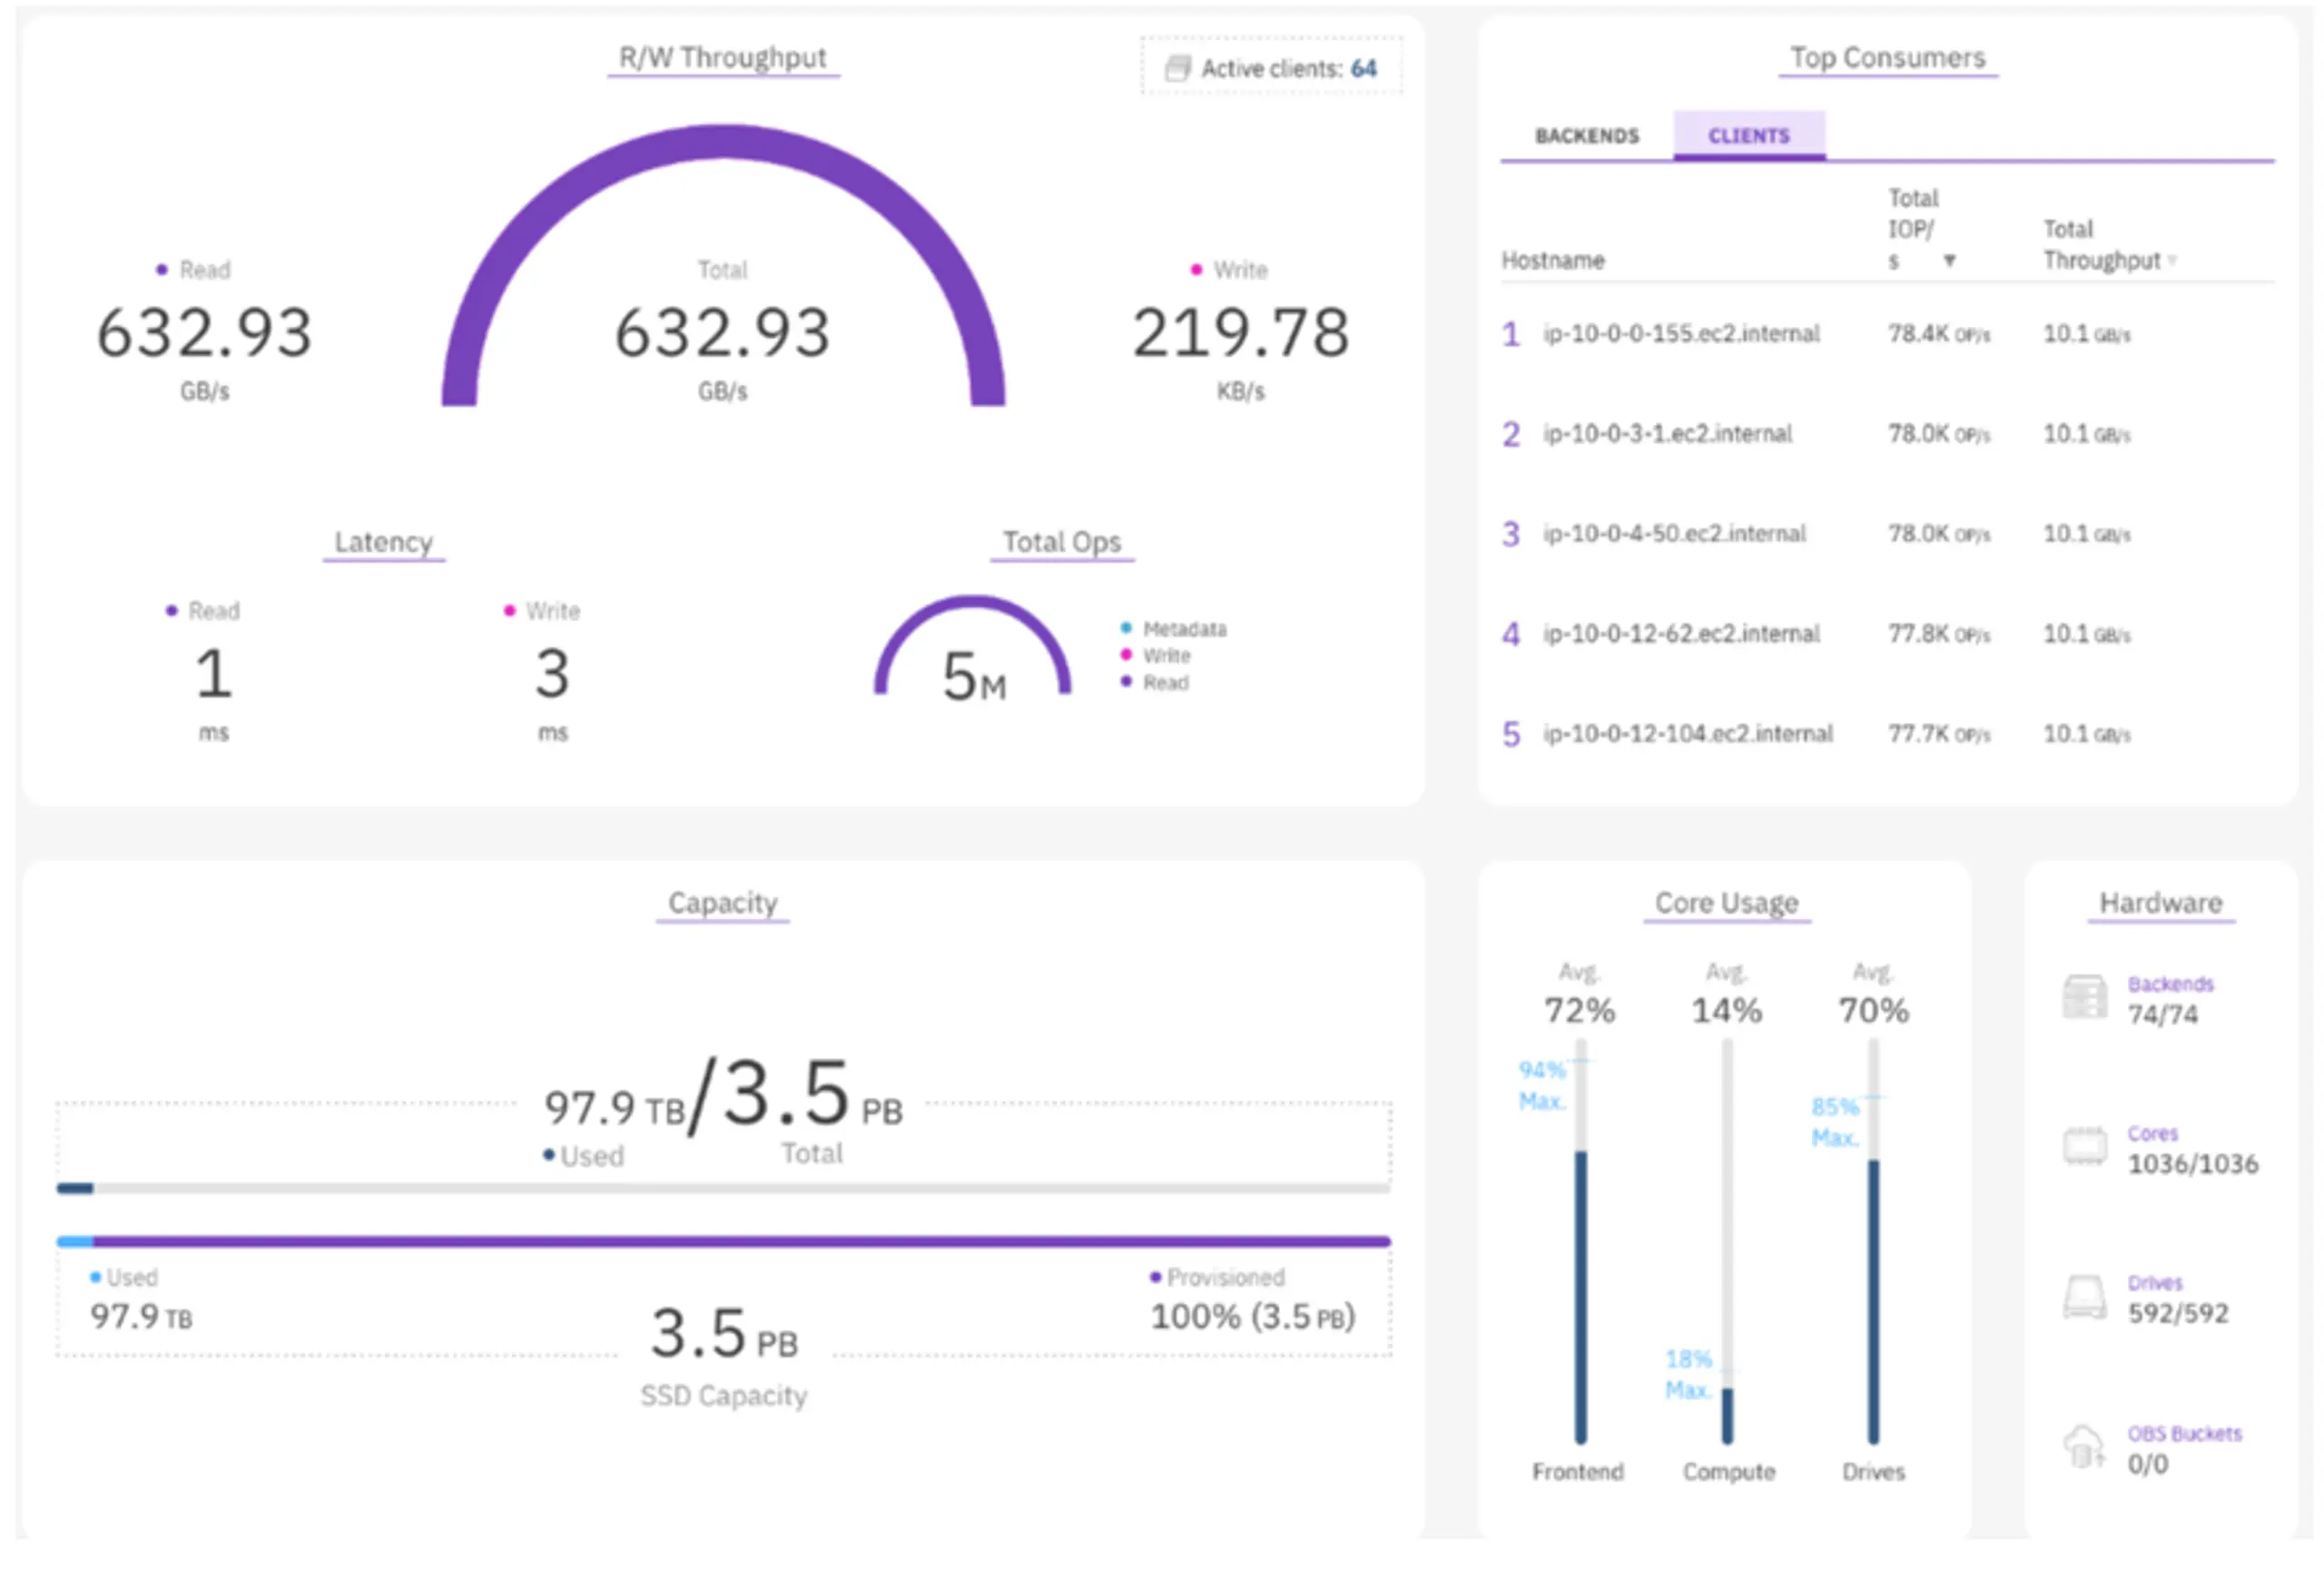Click the Frontend core usage bar
The width and height of the screenshot is (2324, 1581).
pyautogui.click(x=1580, y=1242)
